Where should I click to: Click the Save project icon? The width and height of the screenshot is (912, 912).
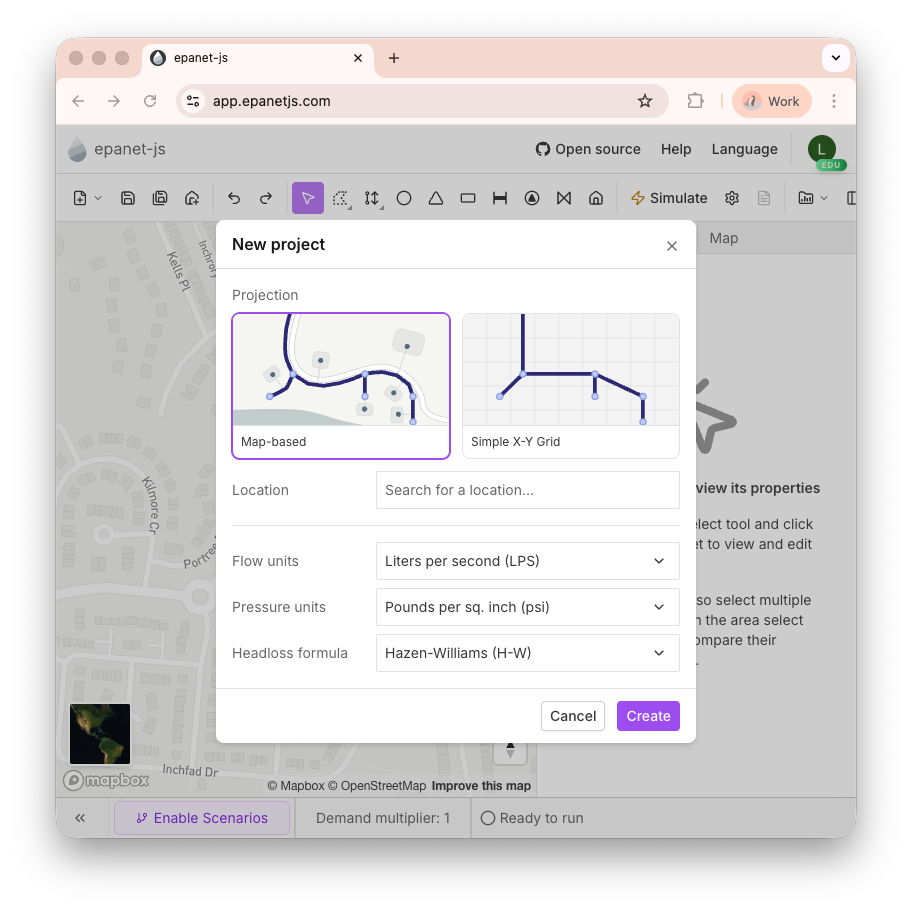tap(128, 198)
